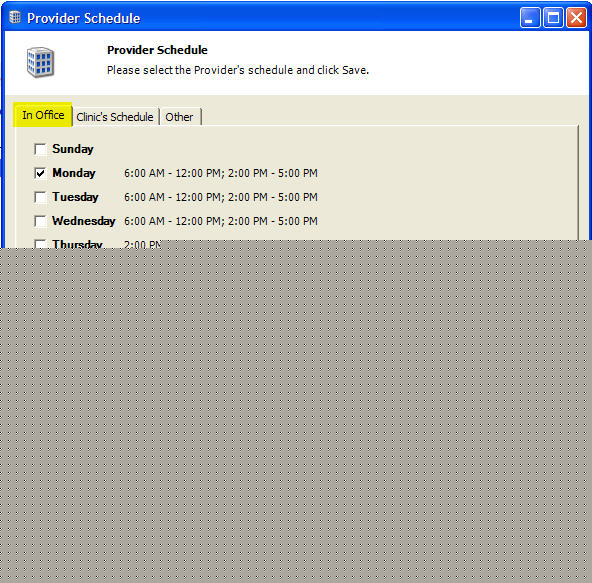Click the Wednesday schedule hours text
592x583 pixels.
pyautogui.click(x=221, y=221)
